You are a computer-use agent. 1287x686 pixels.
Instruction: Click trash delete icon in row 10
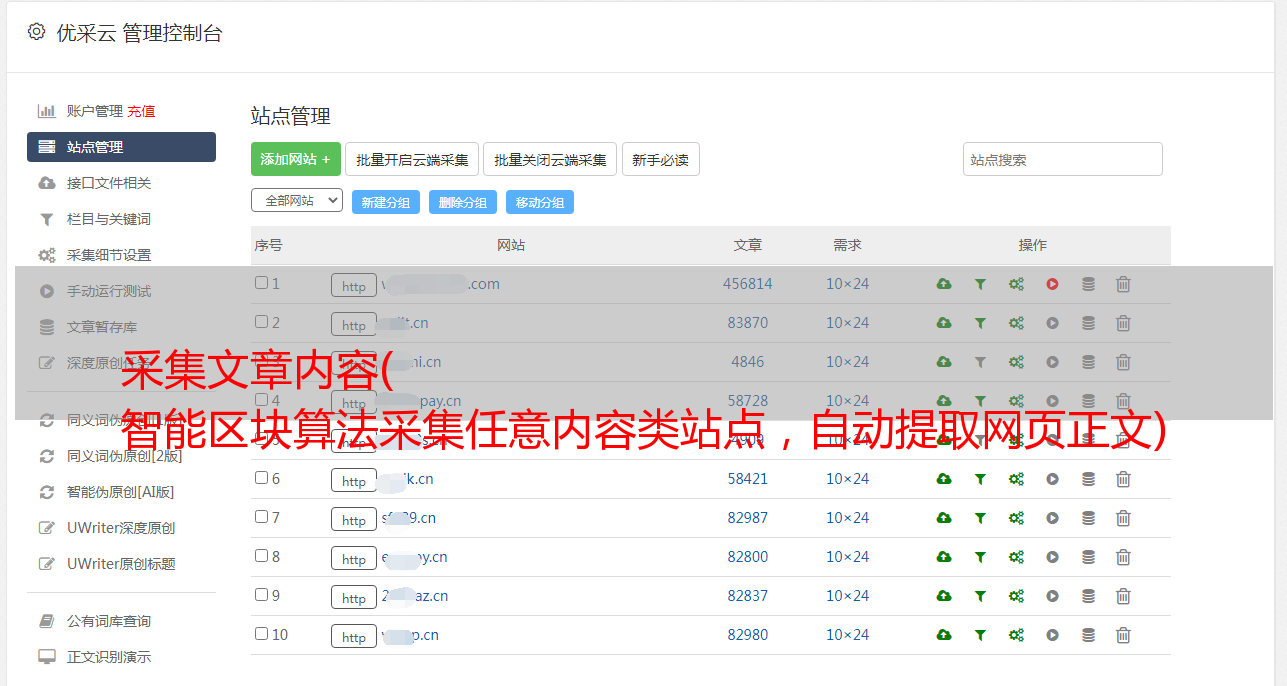coord(1123,635)
